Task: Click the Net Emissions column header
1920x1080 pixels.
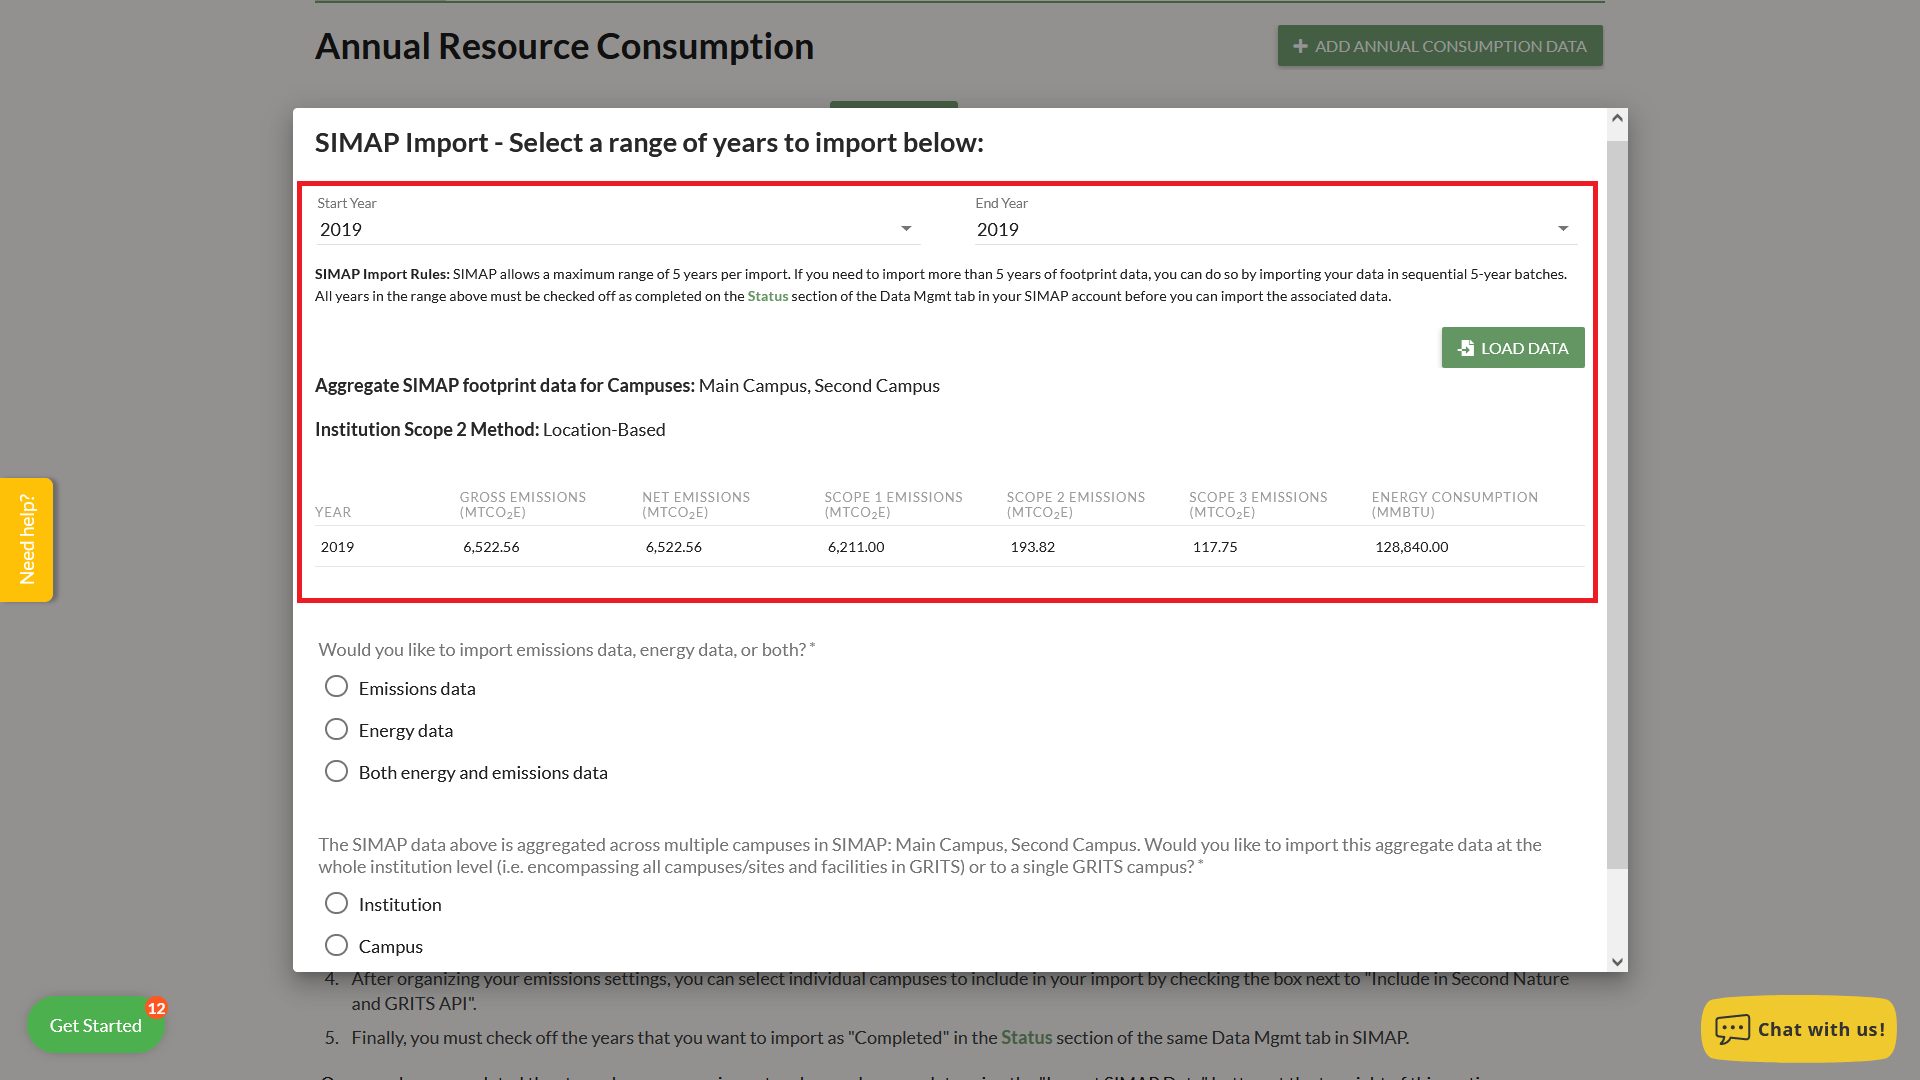Action: tap(696, 505)
